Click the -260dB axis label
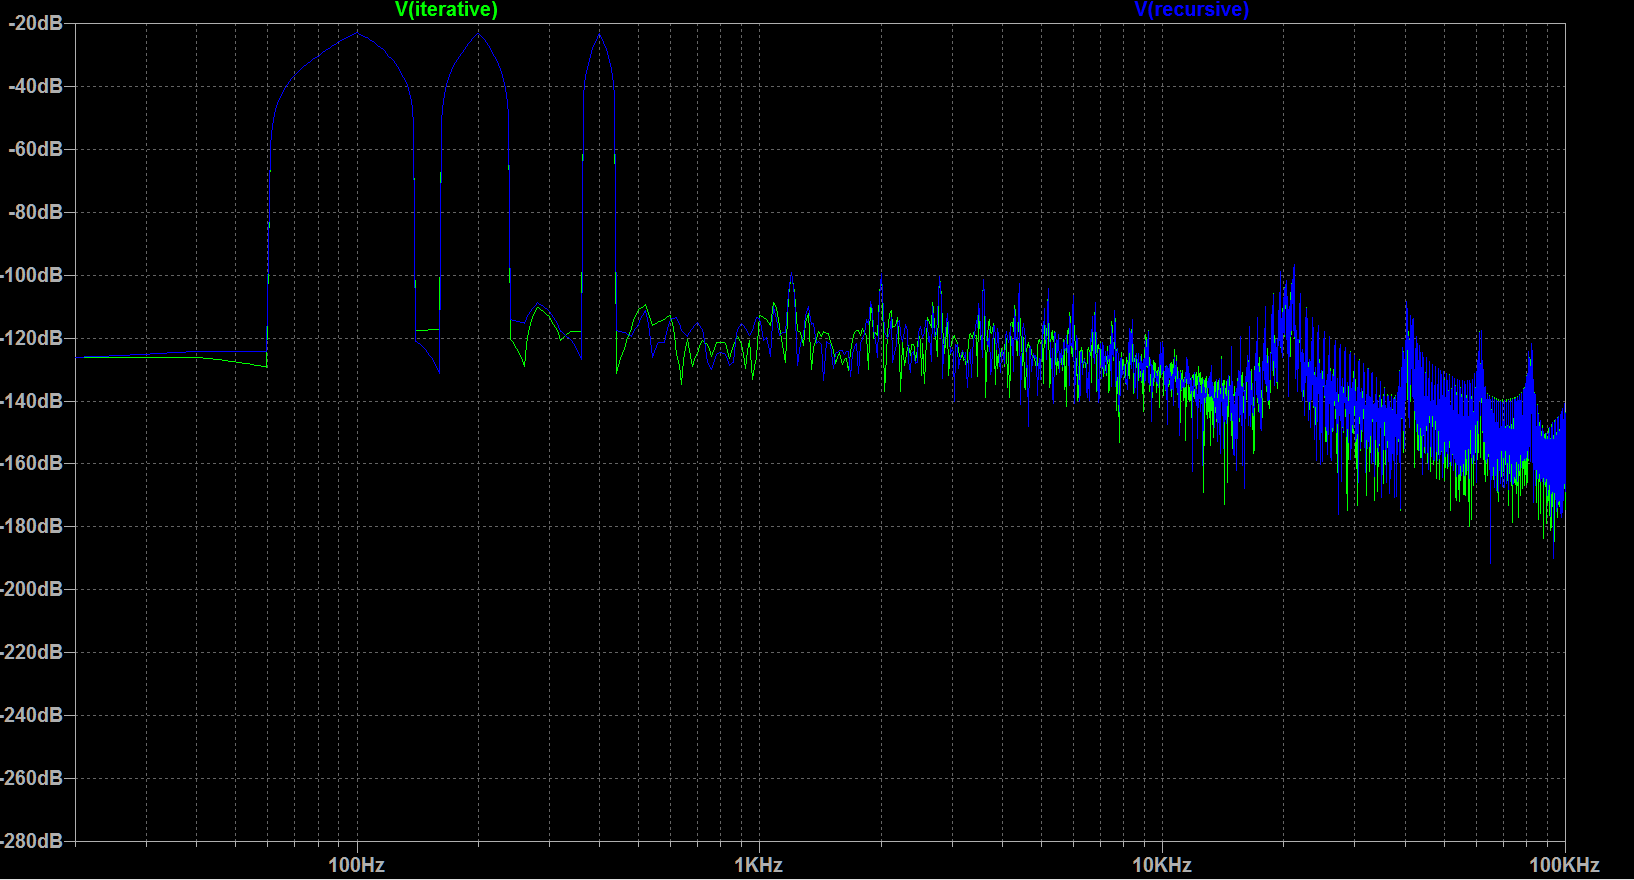The height and width of the screenshot is (880, 1634). pyautogui.click(x=31, y=778)
